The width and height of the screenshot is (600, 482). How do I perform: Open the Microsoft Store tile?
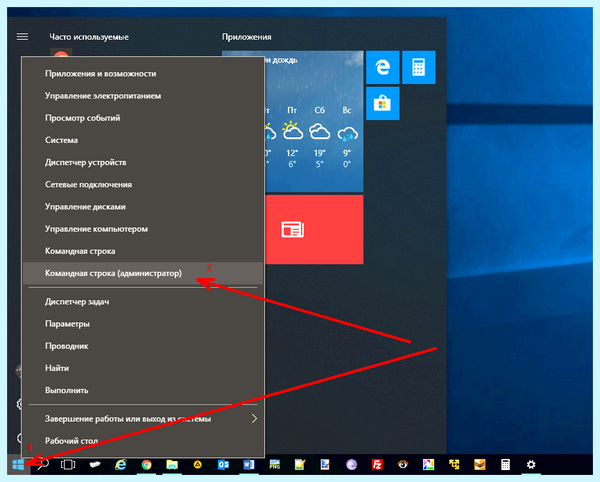point(383,103)
